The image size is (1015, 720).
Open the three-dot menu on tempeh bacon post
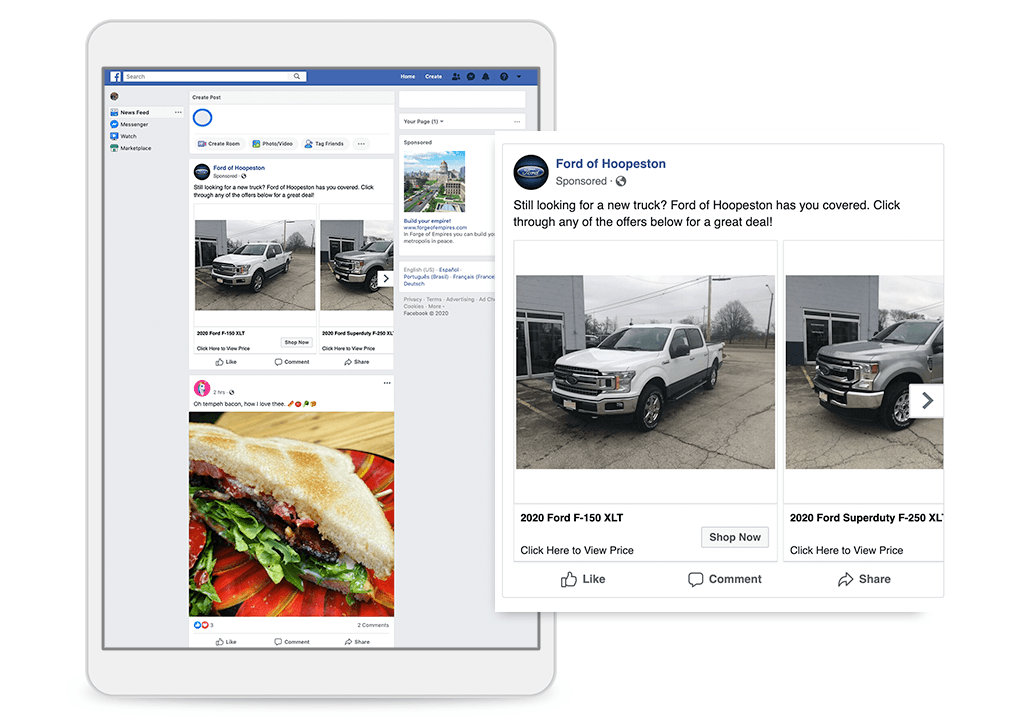(387, 383)
